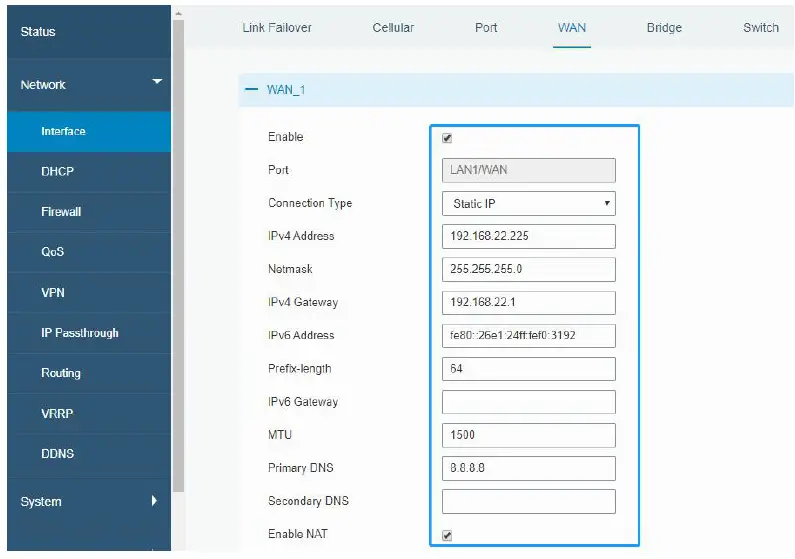Switch to the Switch tab
The width and height of the screenshot is (795, 559).
pos(761,28)
